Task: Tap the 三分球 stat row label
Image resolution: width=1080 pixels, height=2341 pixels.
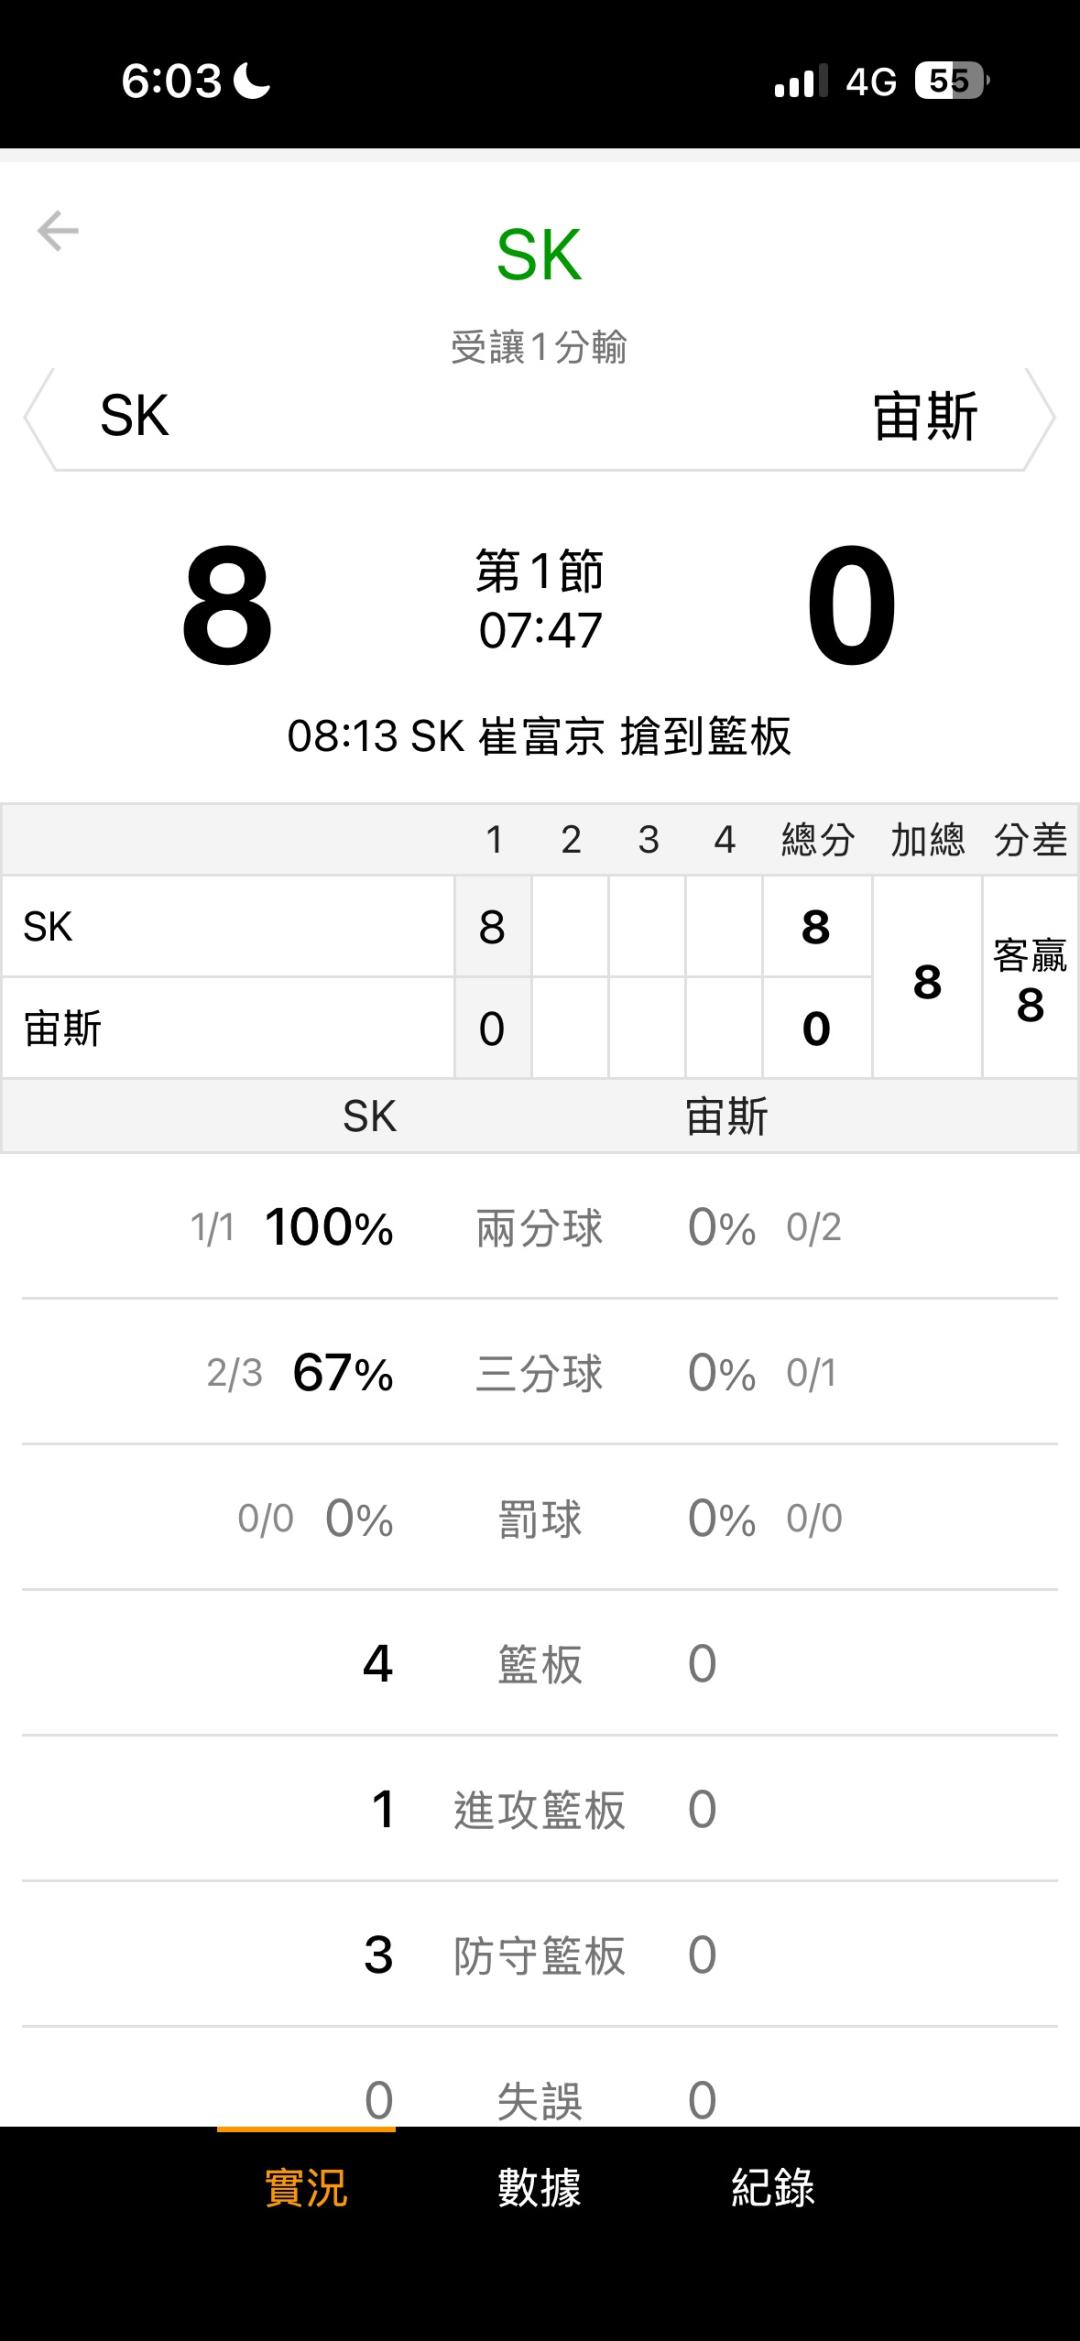Action: coord(539,1373)
